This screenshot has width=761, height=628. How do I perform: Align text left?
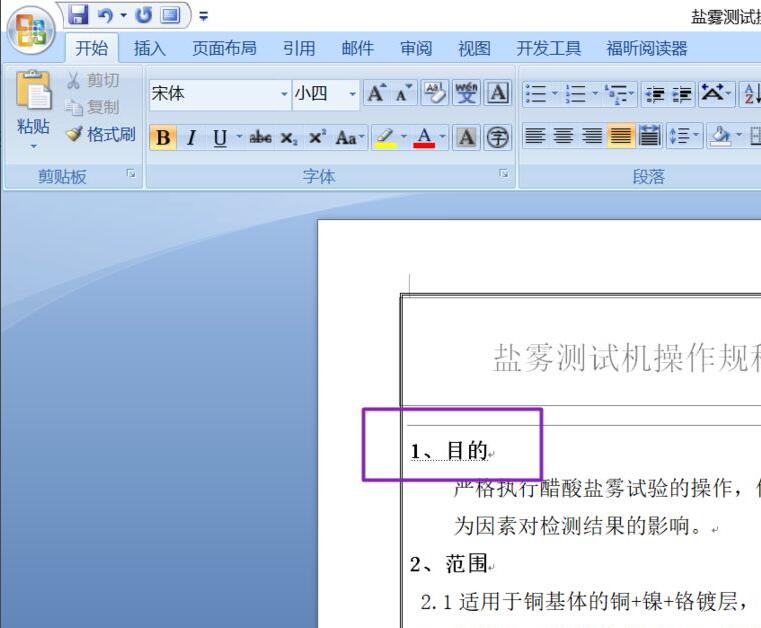click(535, 136)
